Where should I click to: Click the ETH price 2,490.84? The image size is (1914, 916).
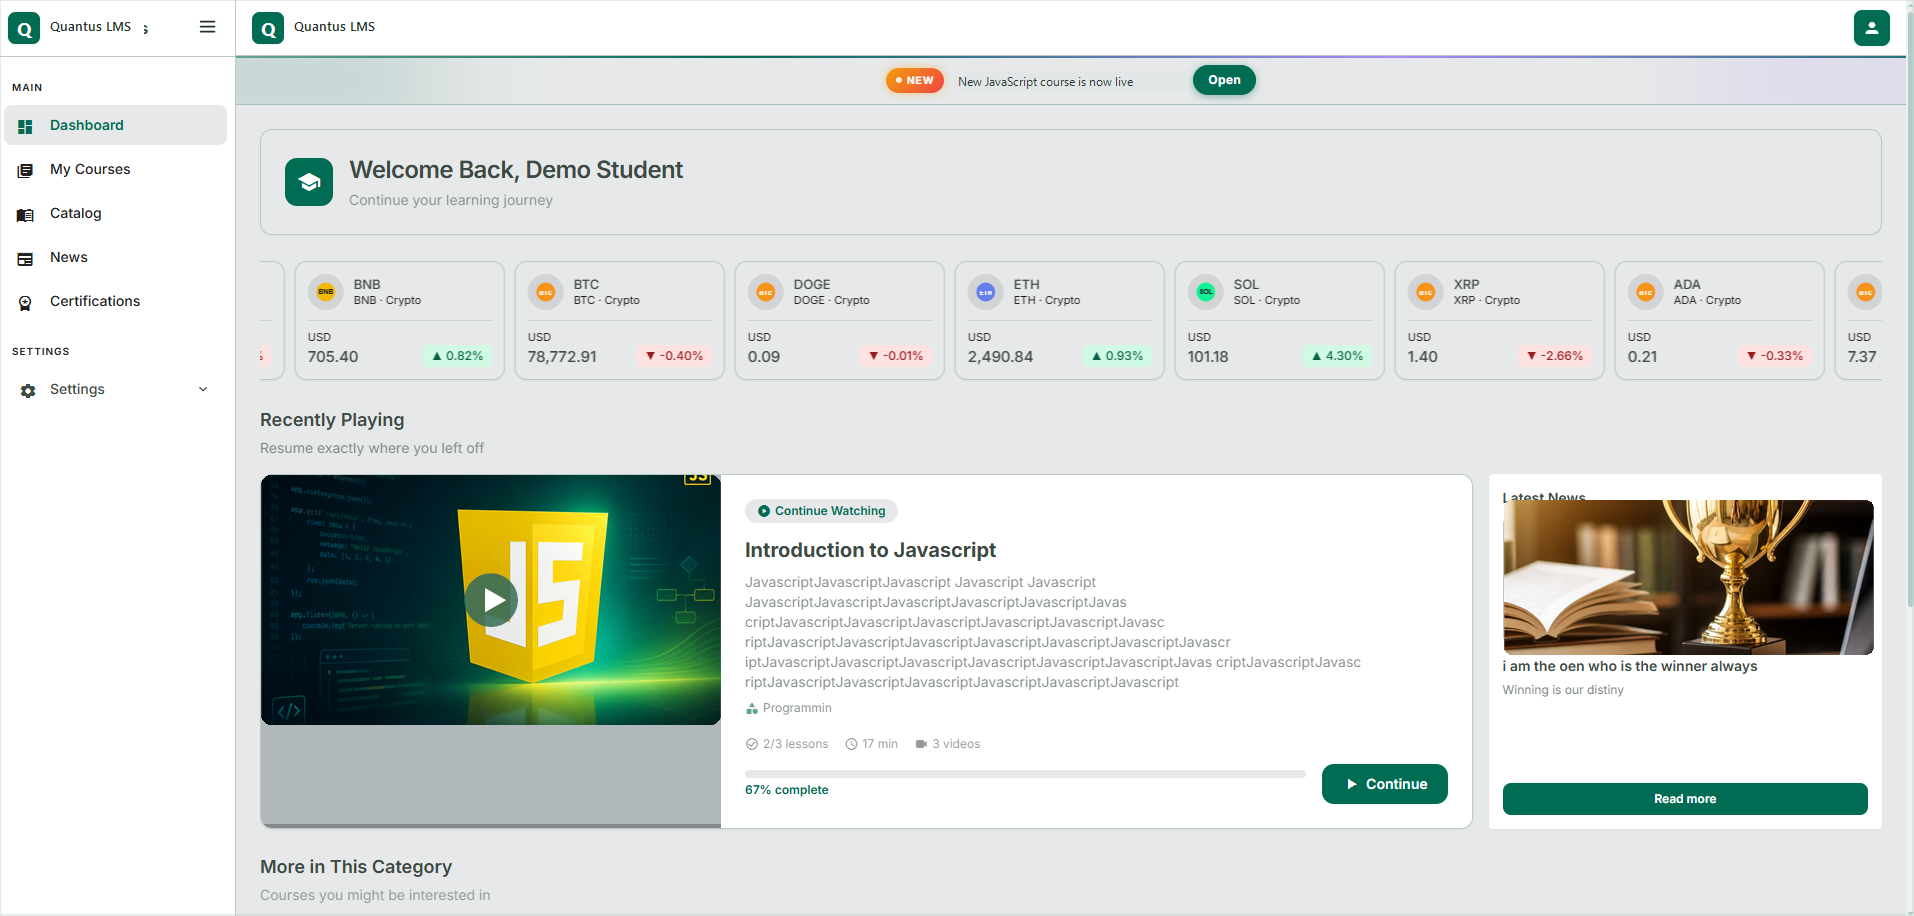pos(1000,357)
